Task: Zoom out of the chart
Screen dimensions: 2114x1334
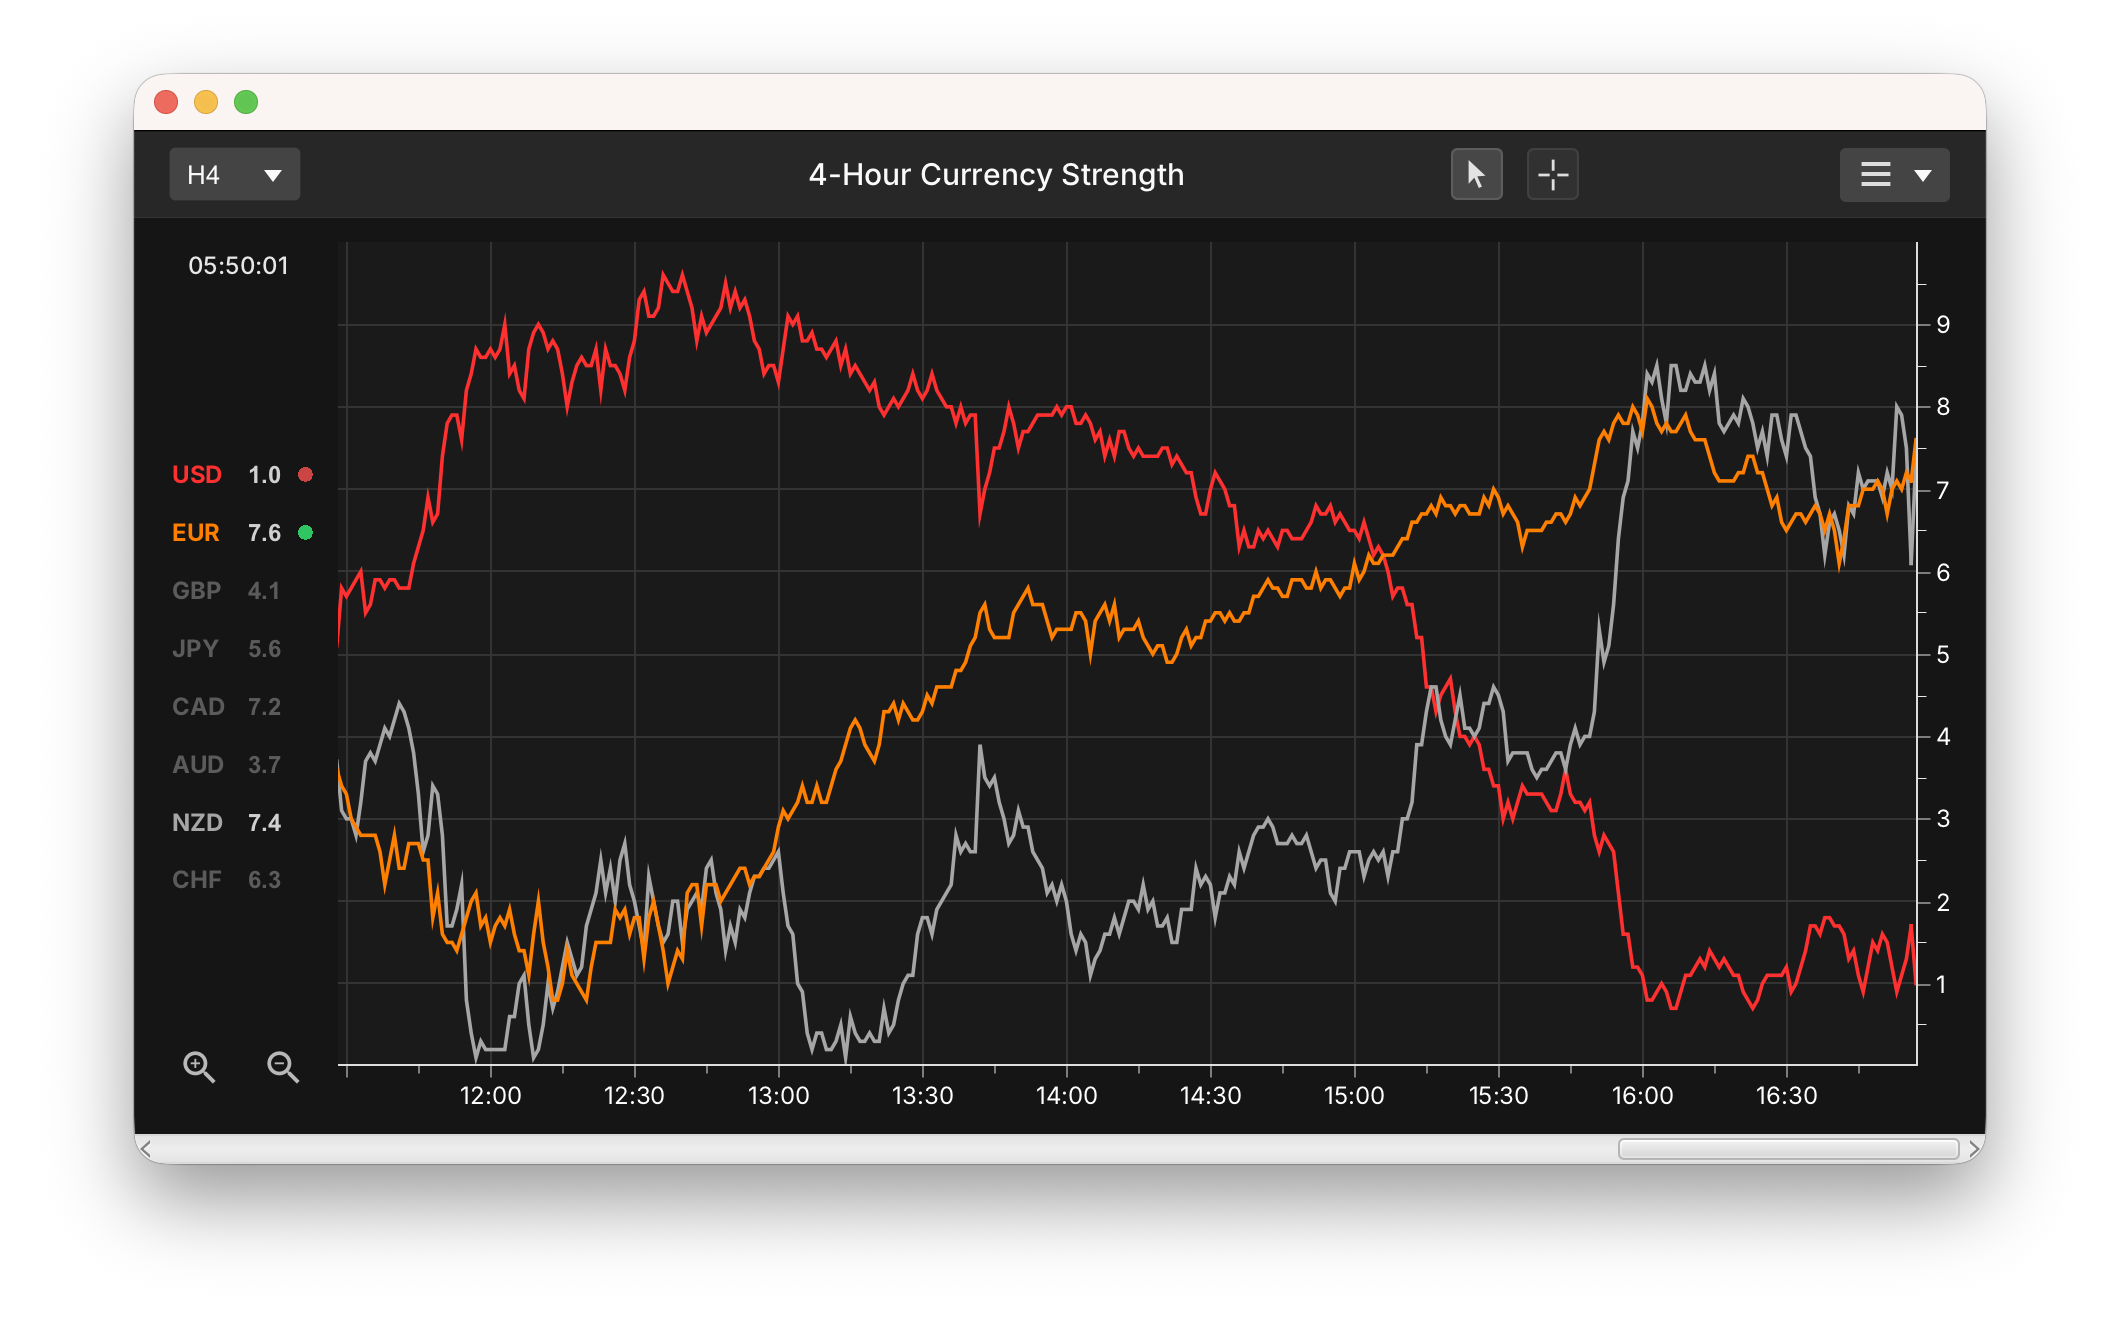Action: tap(283, 1067)
